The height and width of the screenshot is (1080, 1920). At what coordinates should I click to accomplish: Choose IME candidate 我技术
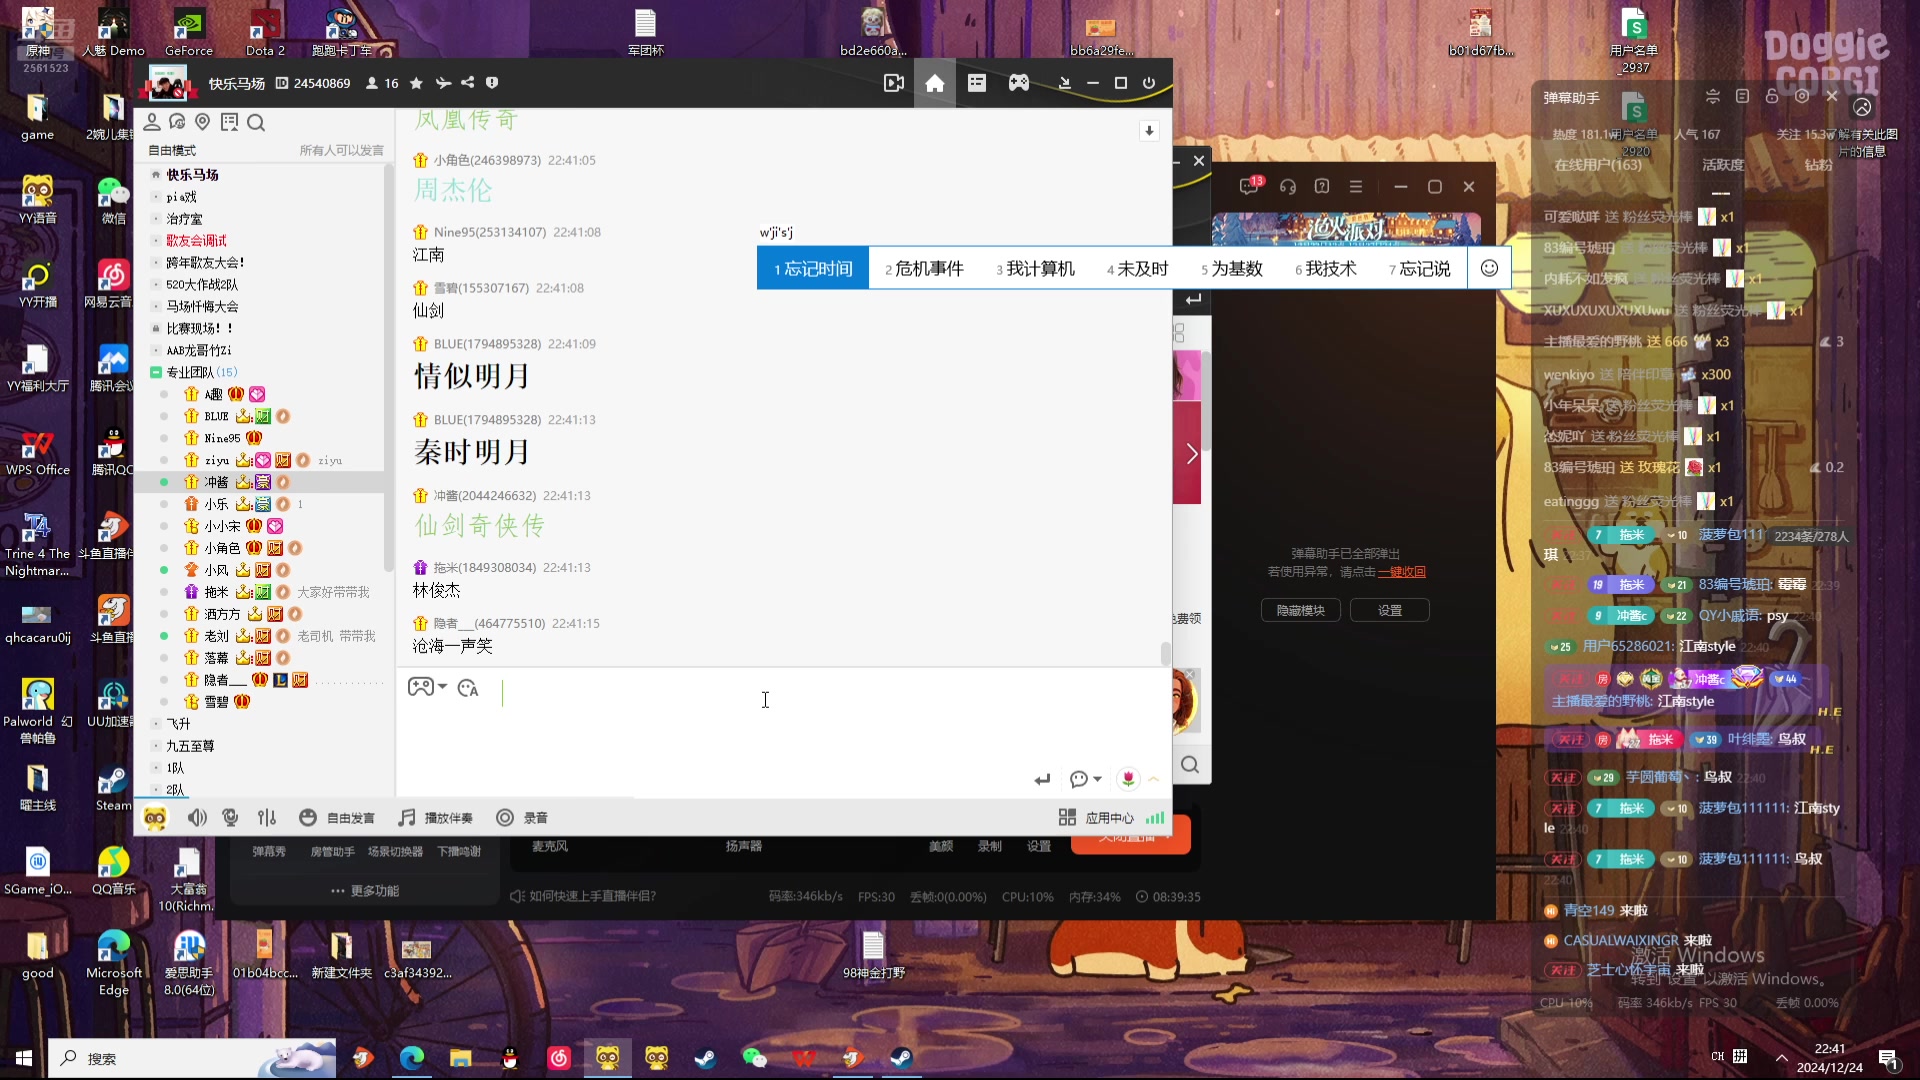coord(1326,268)
